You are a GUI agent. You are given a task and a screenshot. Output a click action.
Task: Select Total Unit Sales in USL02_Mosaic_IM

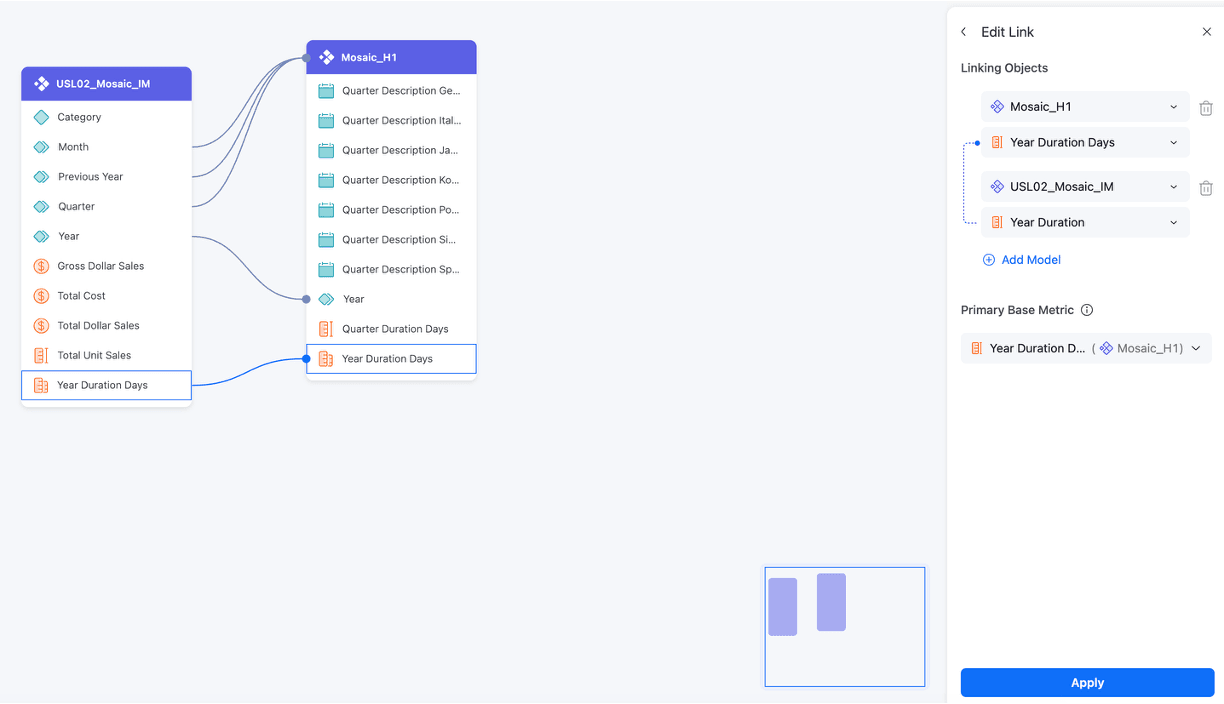[106, 355]
